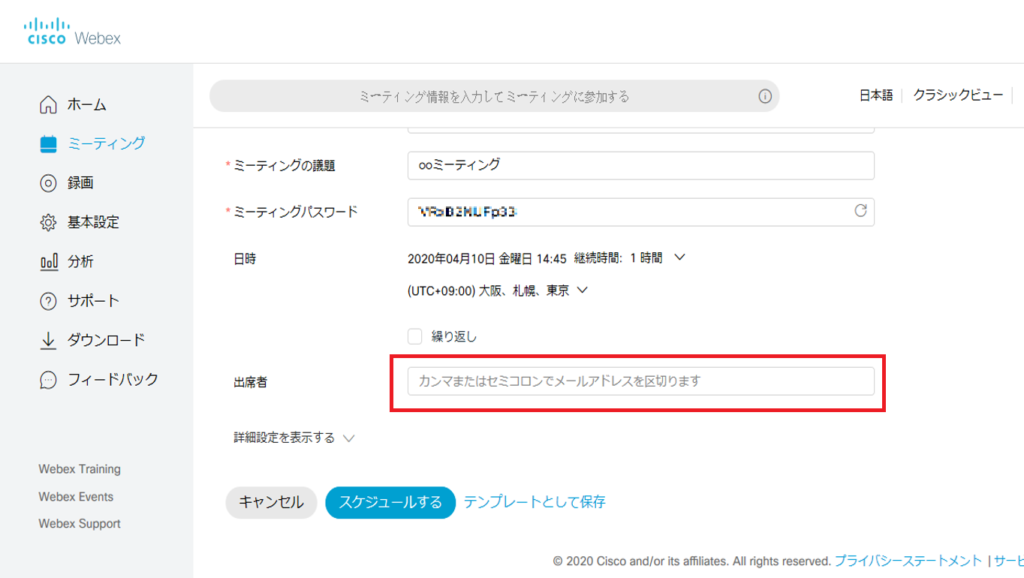1024x578 pixels.
Task: Click the スケジュールする button
Action: tap(390, 502)
